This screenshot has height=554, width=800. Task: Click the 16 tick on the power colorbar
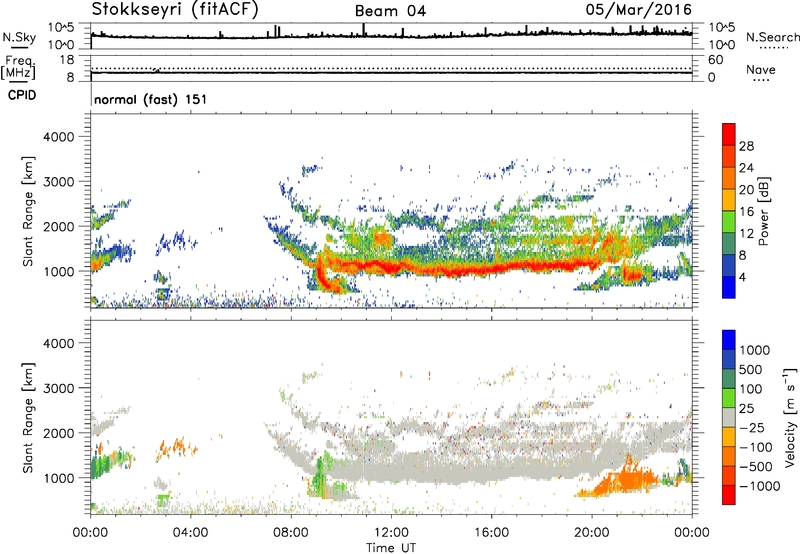746,212
